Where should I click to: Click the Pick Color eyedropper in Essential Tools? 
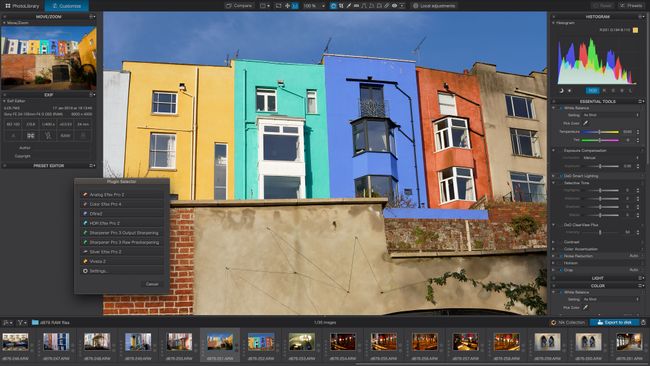(x=586, y=123)
